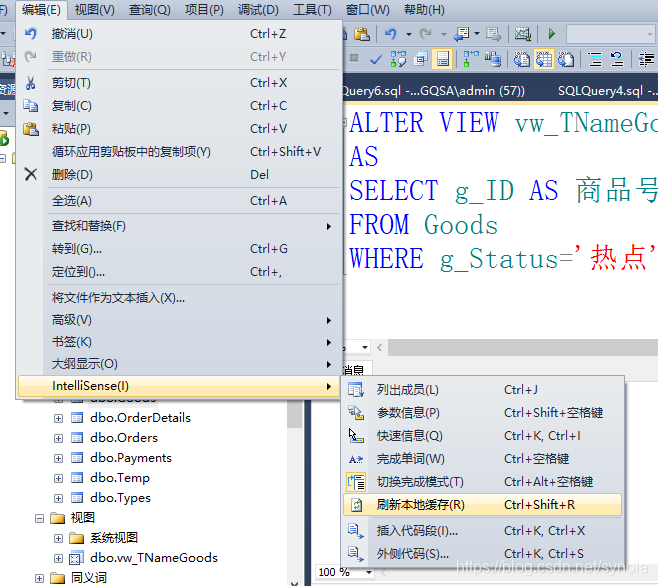This screenshot has height=586, width=658.
Task: Choose 快速信息(Q) in the submenu
Action: coord(482,436)
